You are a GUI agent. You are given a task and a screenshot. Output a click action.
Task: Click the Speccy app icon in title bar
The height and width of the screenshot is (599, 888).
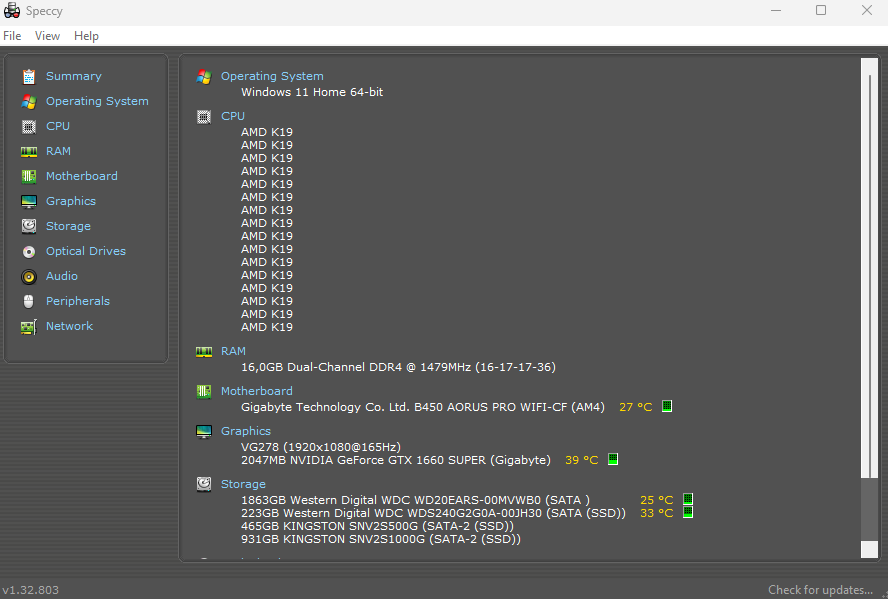pos(12,10)
